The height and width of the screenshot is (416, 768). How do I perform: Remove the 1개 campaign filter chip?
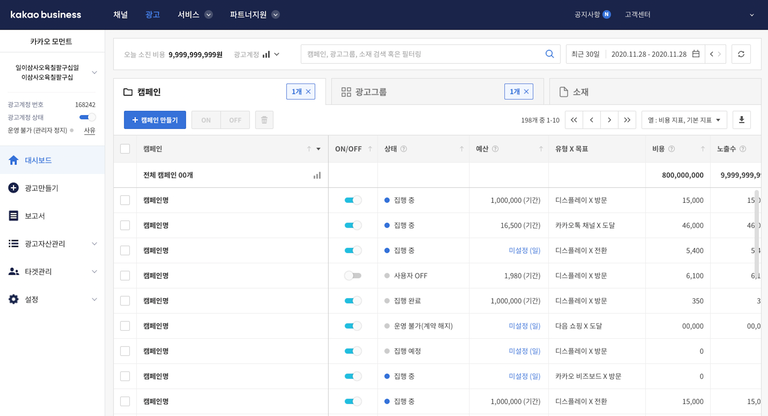(308, 92)
